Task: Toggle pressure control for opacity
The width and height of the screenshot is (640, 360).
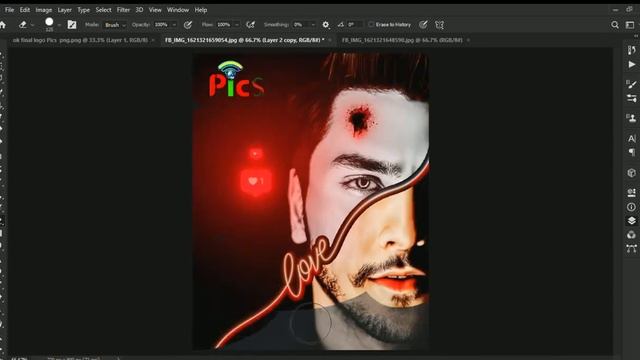Action: pos(188,25)
